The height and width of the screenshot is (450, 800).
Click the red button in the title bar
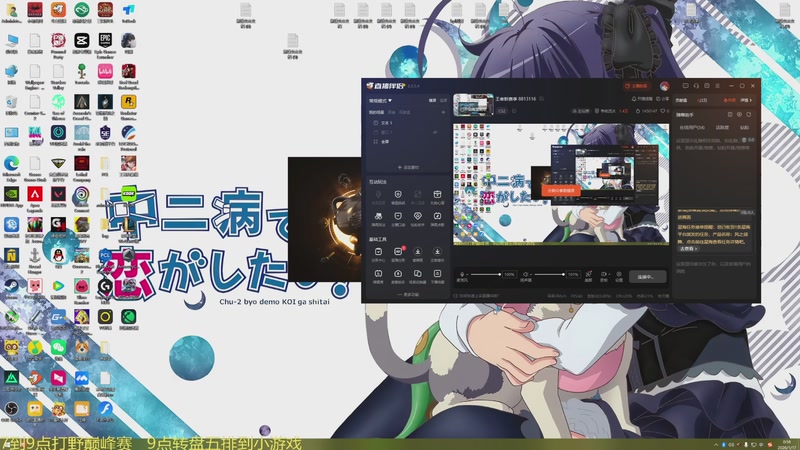tap(637, 86)
